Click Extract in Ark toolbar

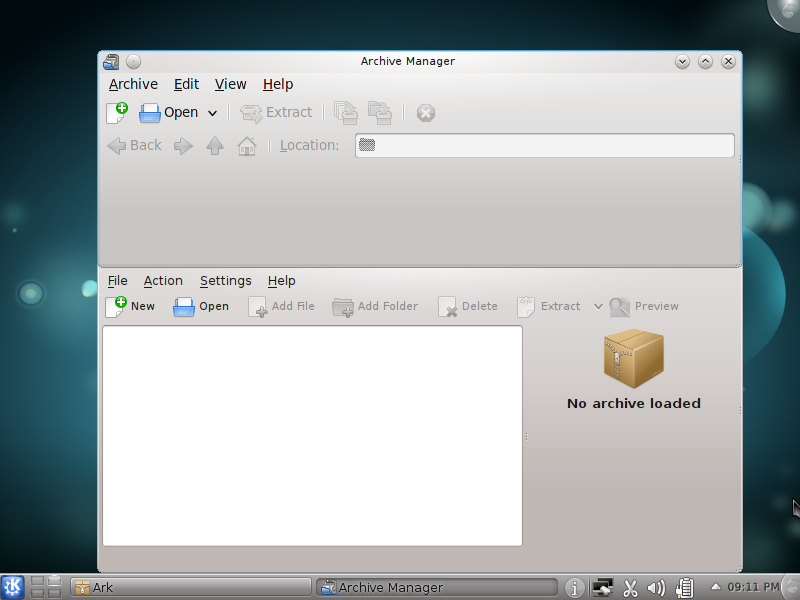pyautogui.click(x=548, y=306)
